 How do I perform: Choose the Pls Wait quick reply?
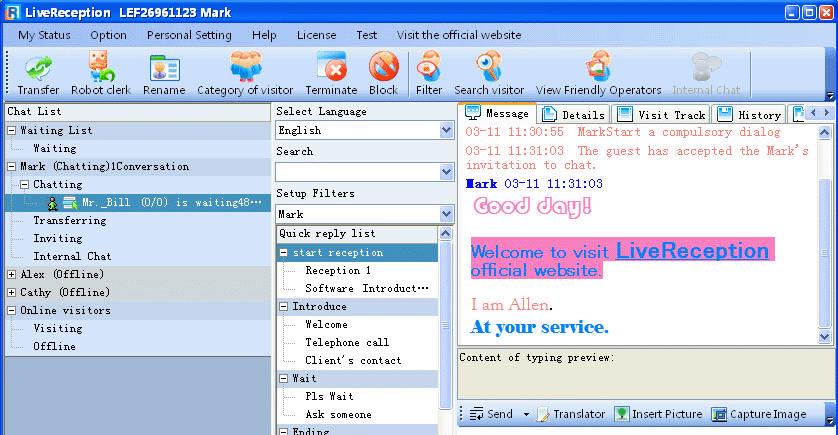[x=329, y=397]
